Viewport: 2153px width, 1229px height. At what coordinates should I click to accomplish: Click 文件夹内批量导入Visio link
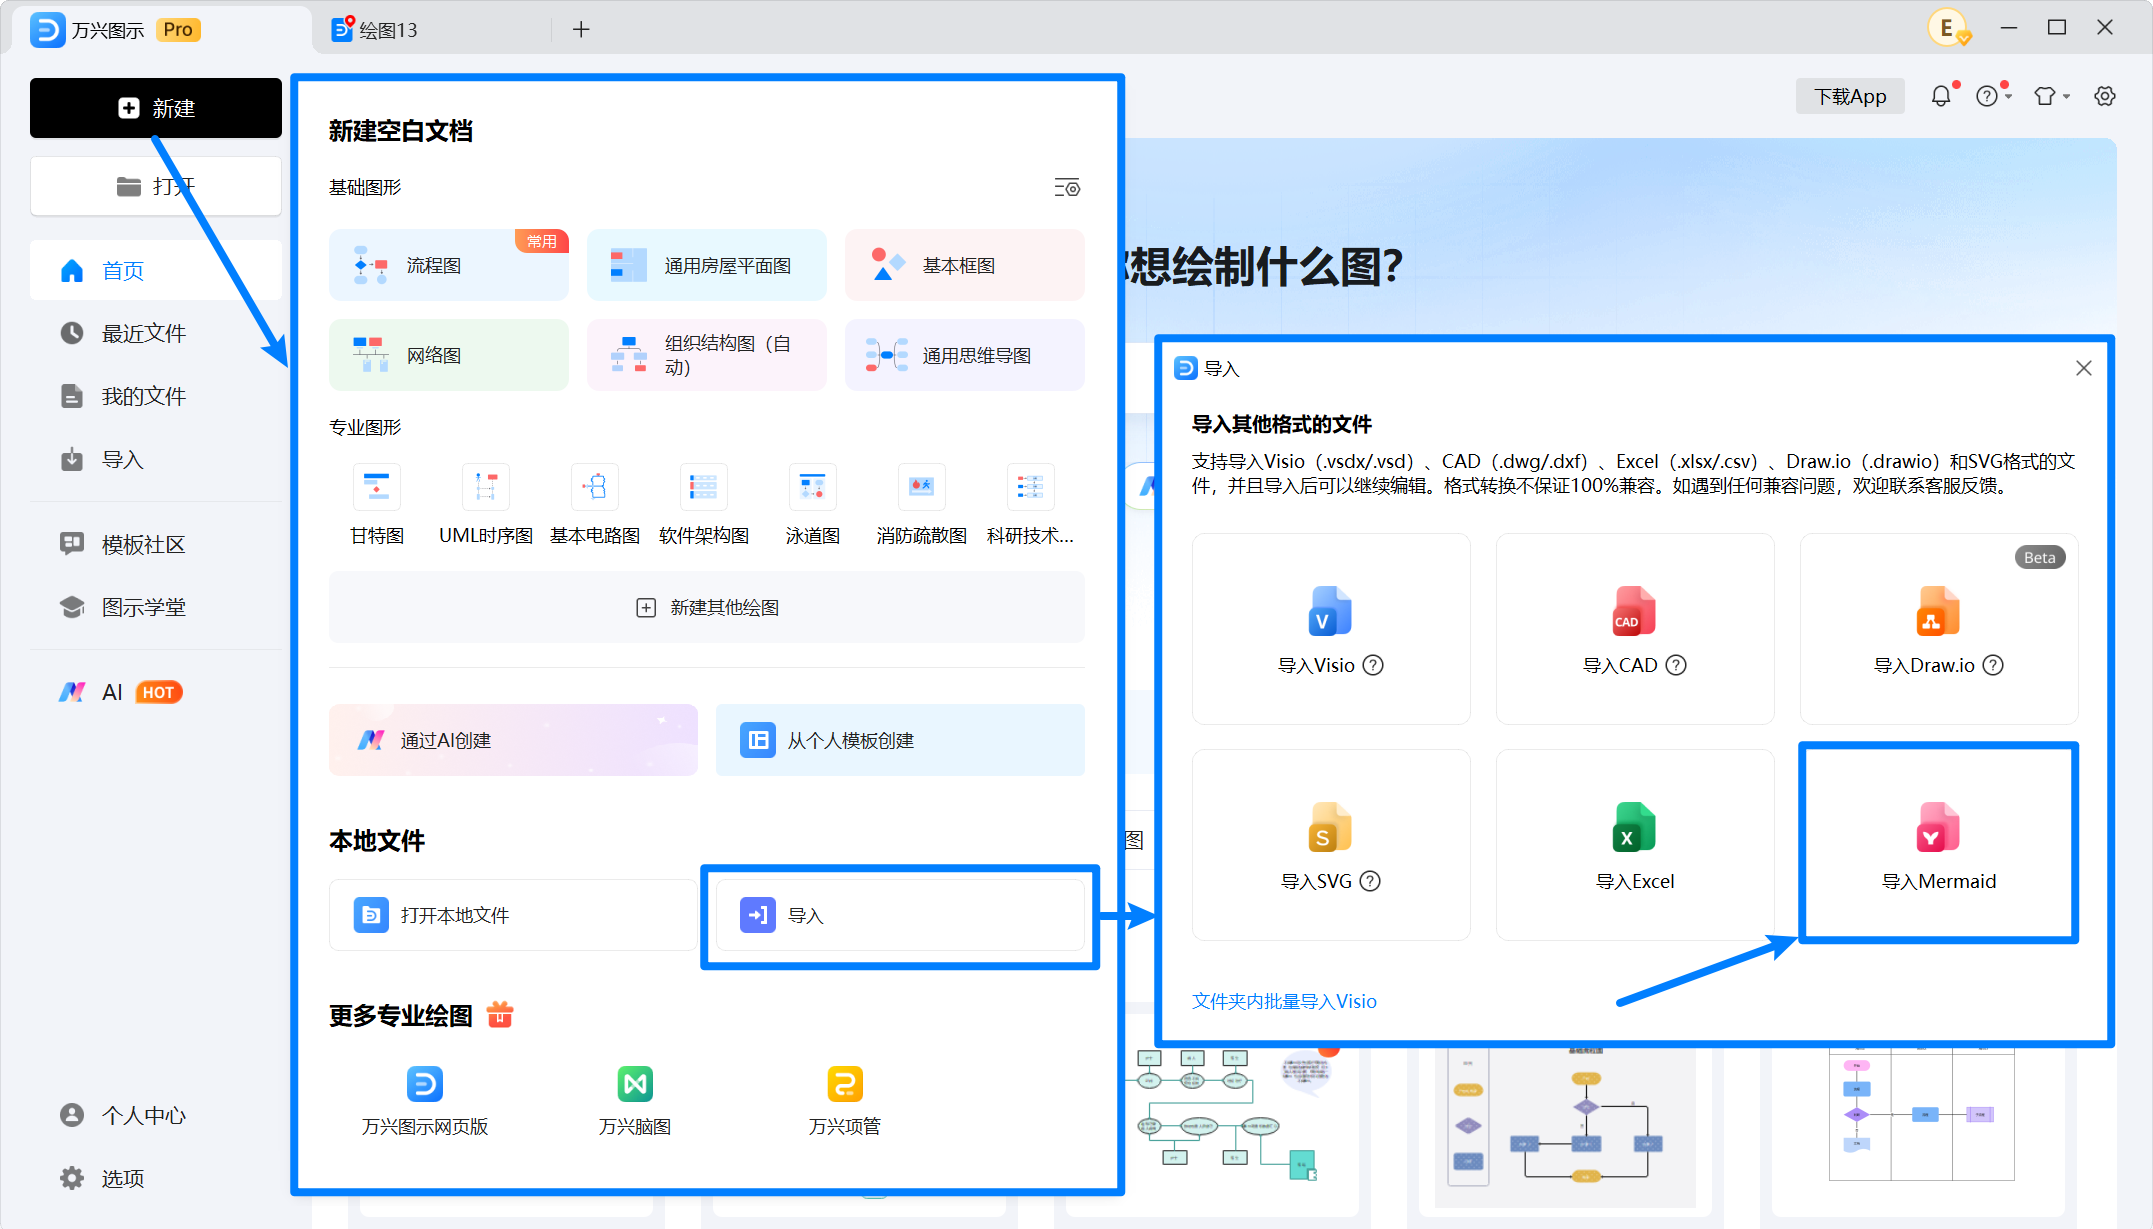pyautogui.click(x=1284, y=1001)
